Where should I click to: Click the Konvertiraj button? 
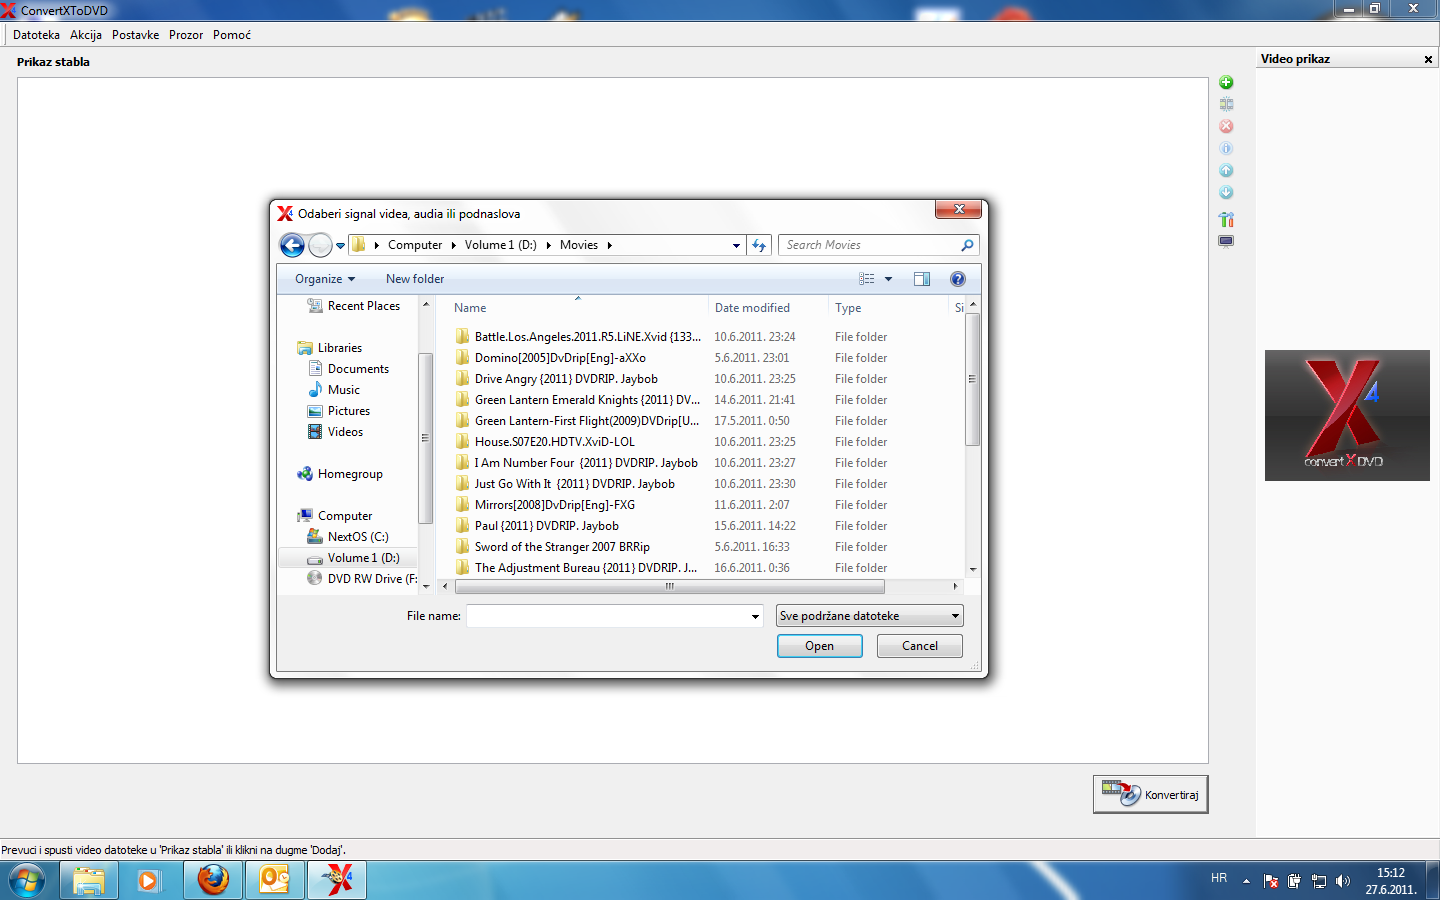point(1150,795)
